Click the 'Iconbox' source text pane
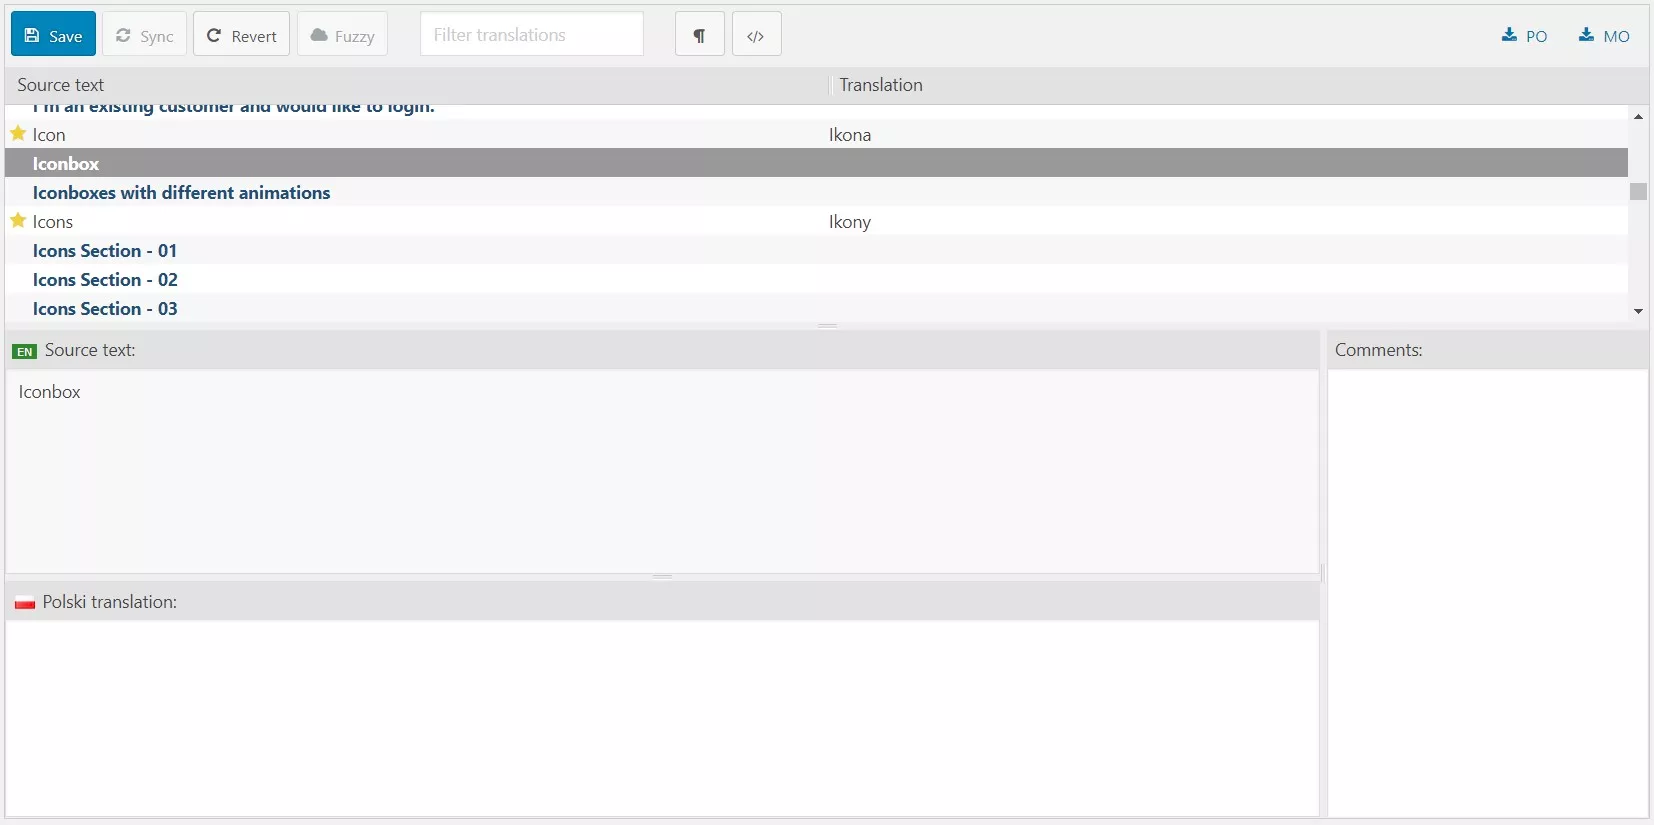 662,472
